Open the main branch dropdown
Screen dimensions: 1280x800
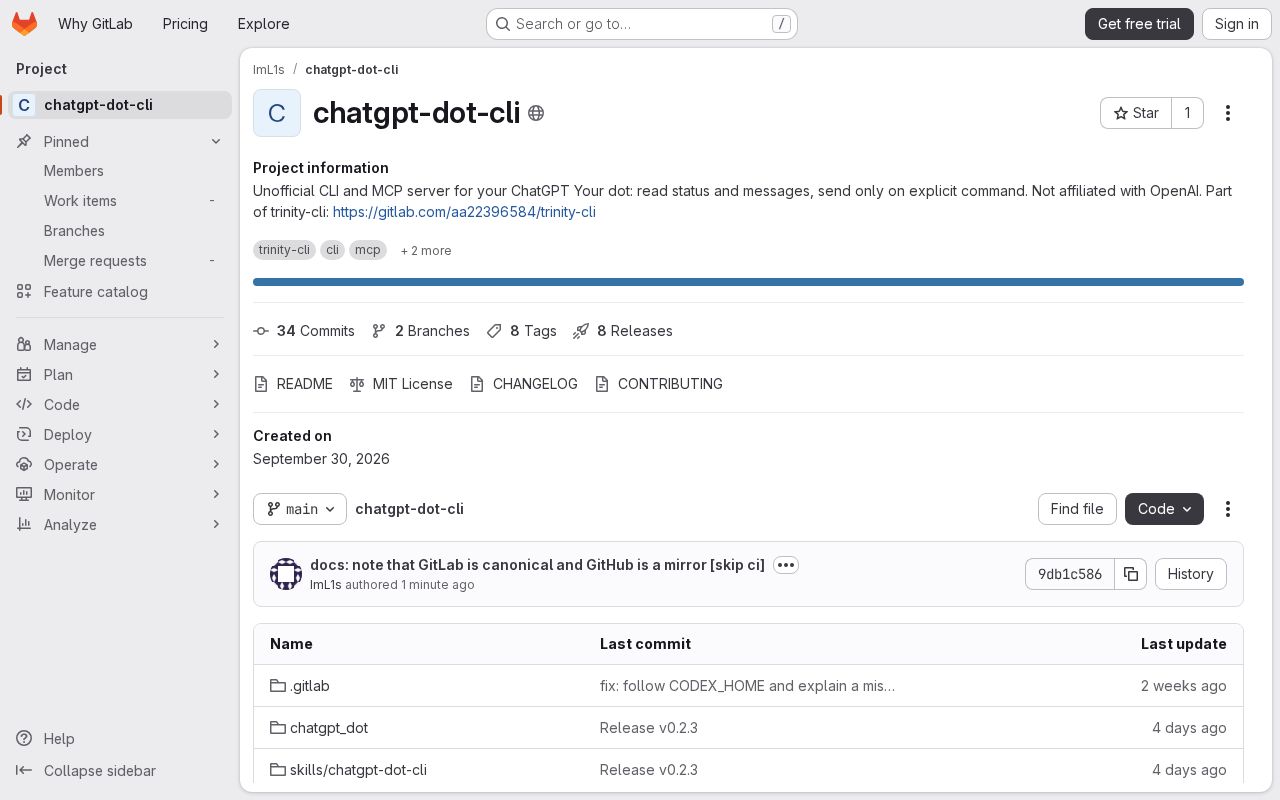[300, 509]
